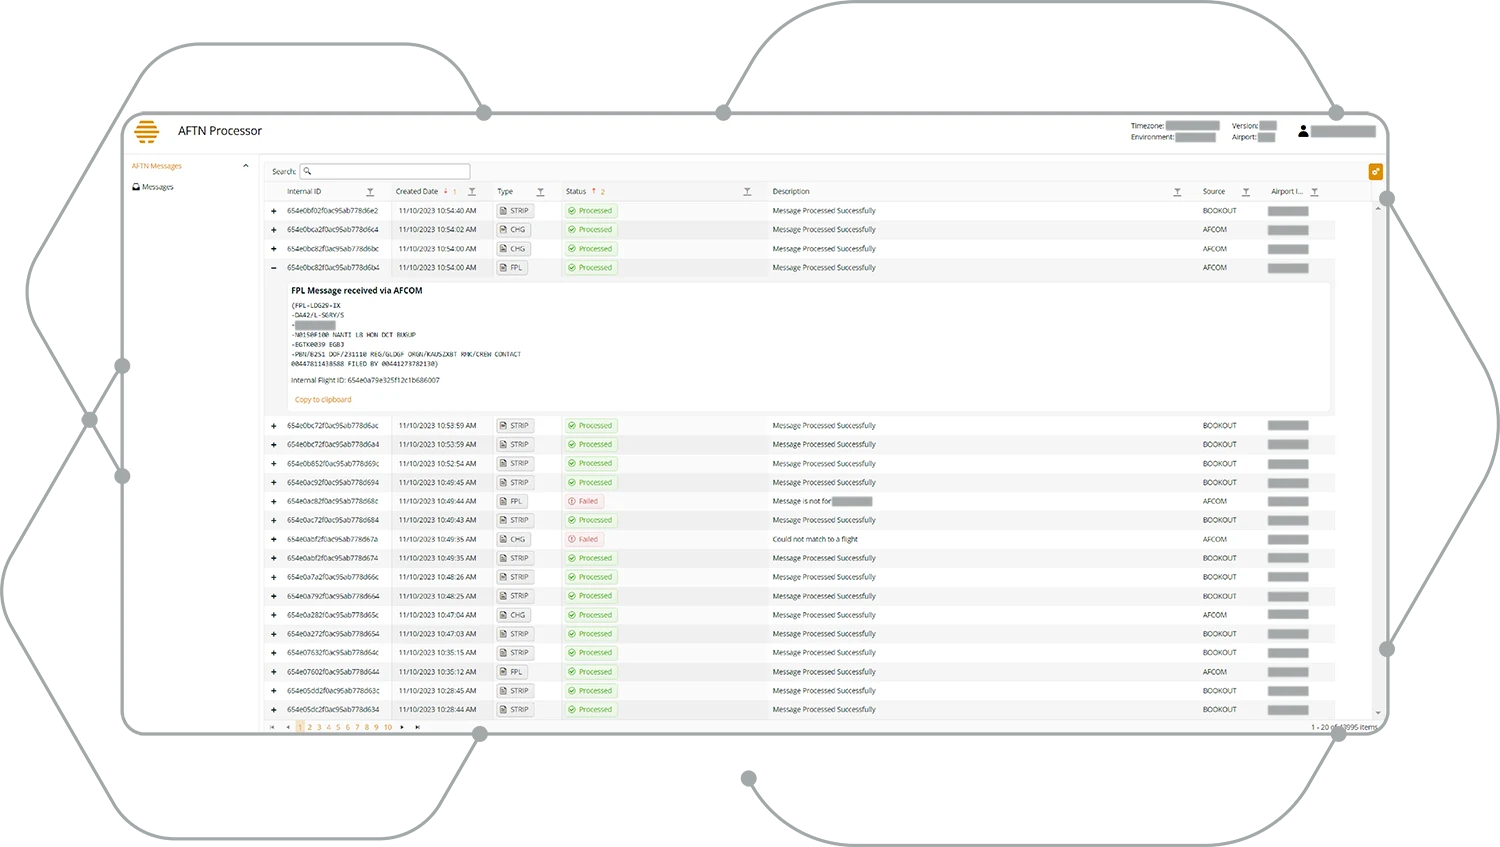Expand row 654e0bc82f0ac95ab778d6bc

274,249
